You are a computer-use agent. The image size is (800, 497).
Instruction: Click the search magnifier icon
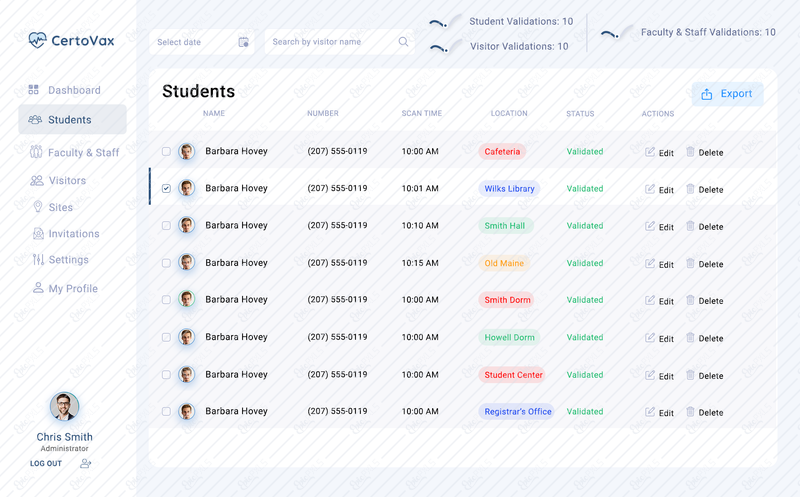403,41
